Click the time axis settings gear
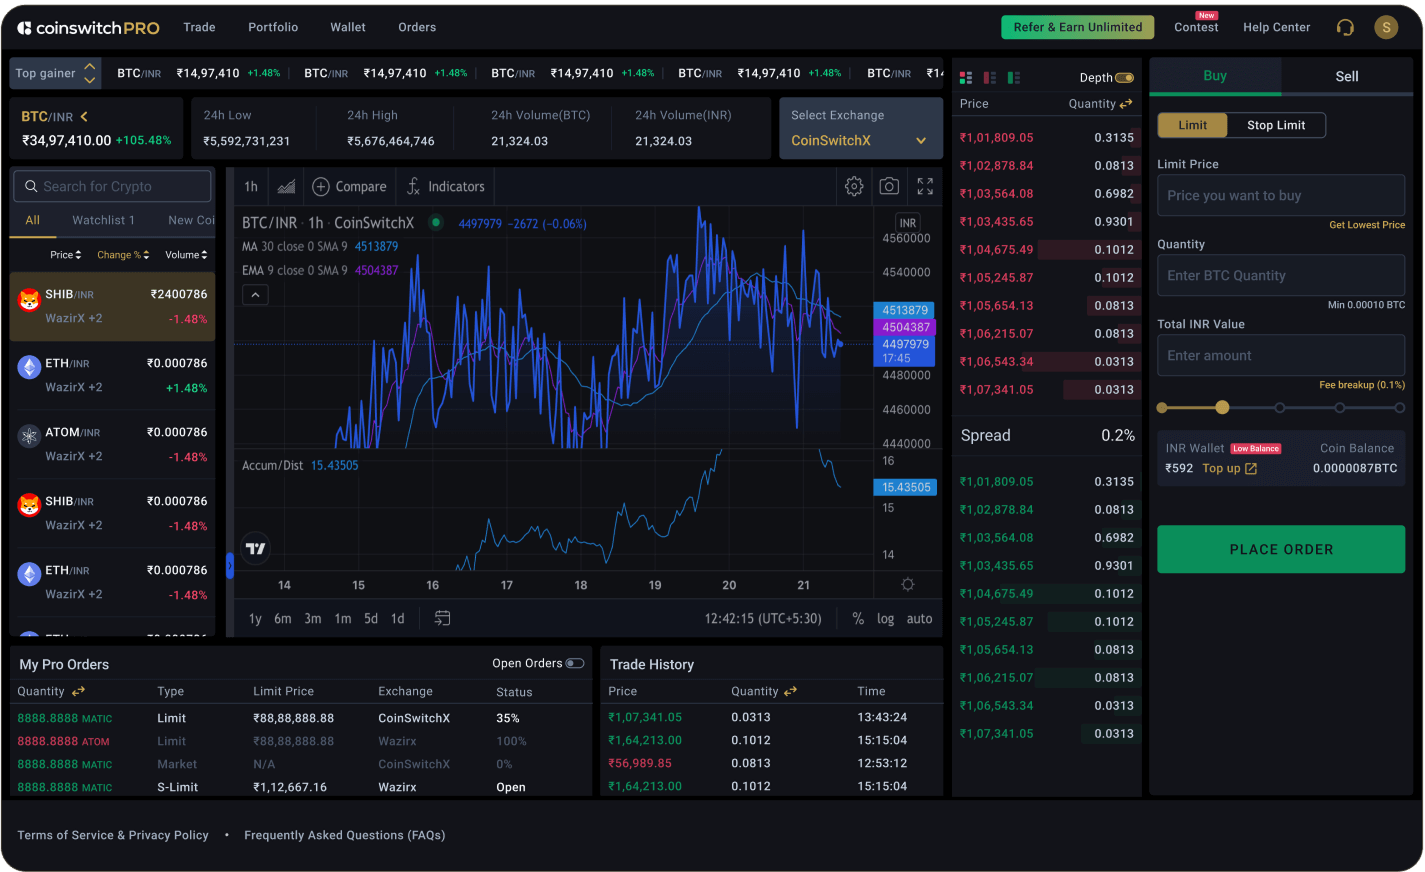Viewport: 1425px width, 872px height. [x=908, y=585]
